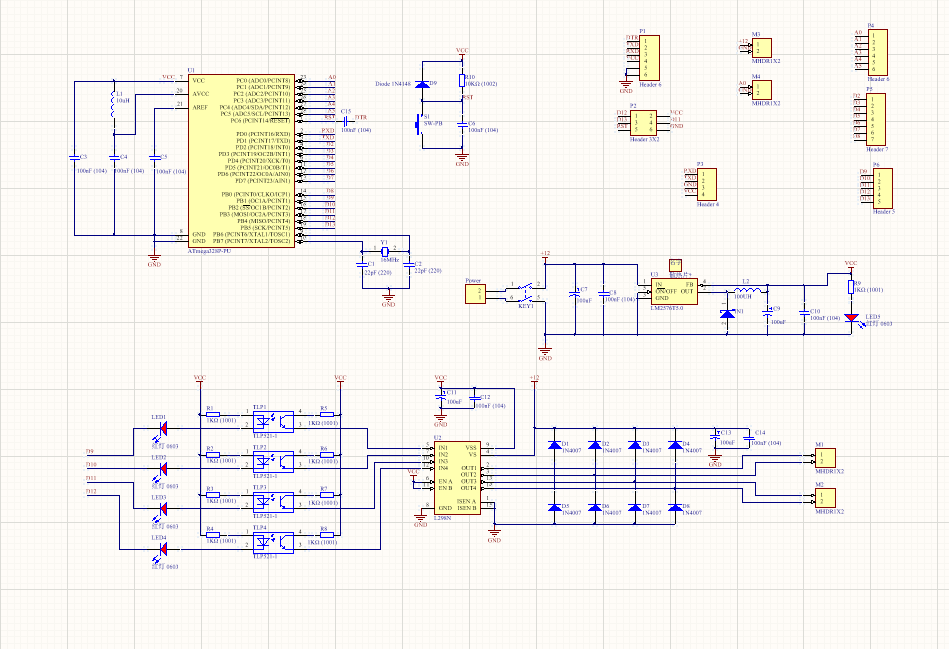Select the Power connector
This screenshot has height=649, width=949.
click(475, 294)
